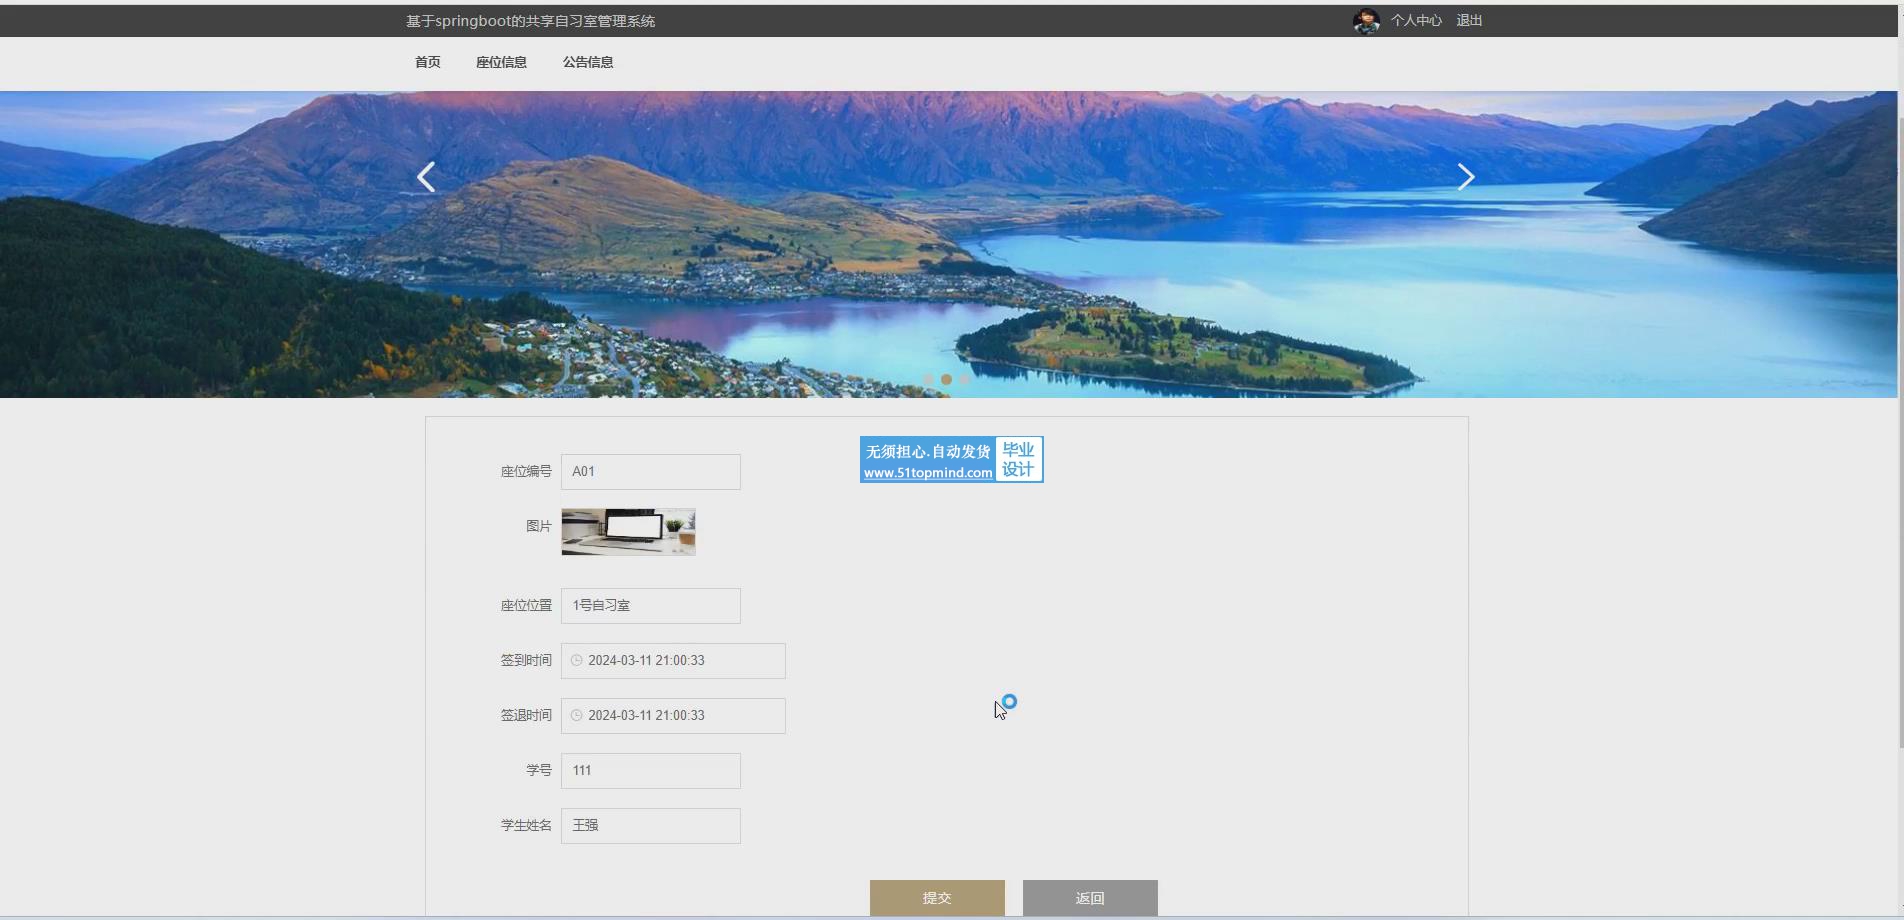Open the seat desk thumbnail image
Screen dimensions: 1904x920
628,532
